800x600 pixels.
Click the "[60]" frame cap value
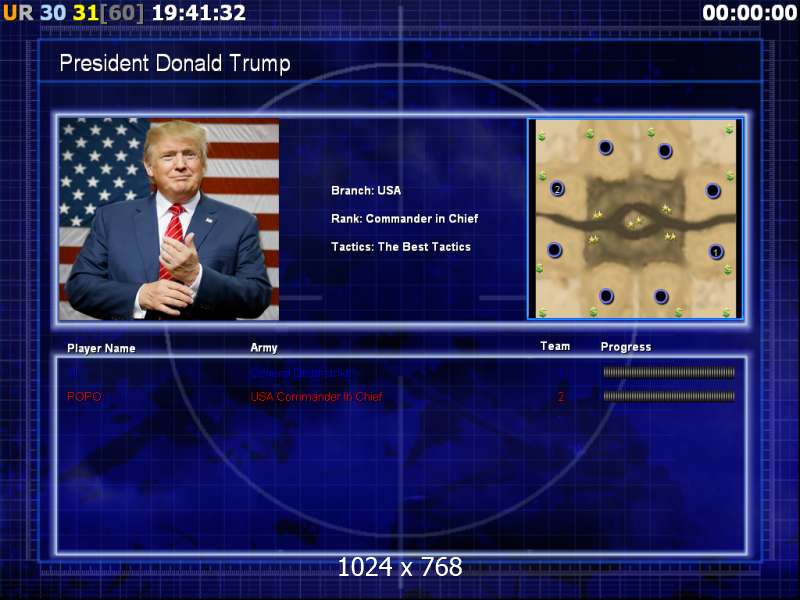(121, 13)
